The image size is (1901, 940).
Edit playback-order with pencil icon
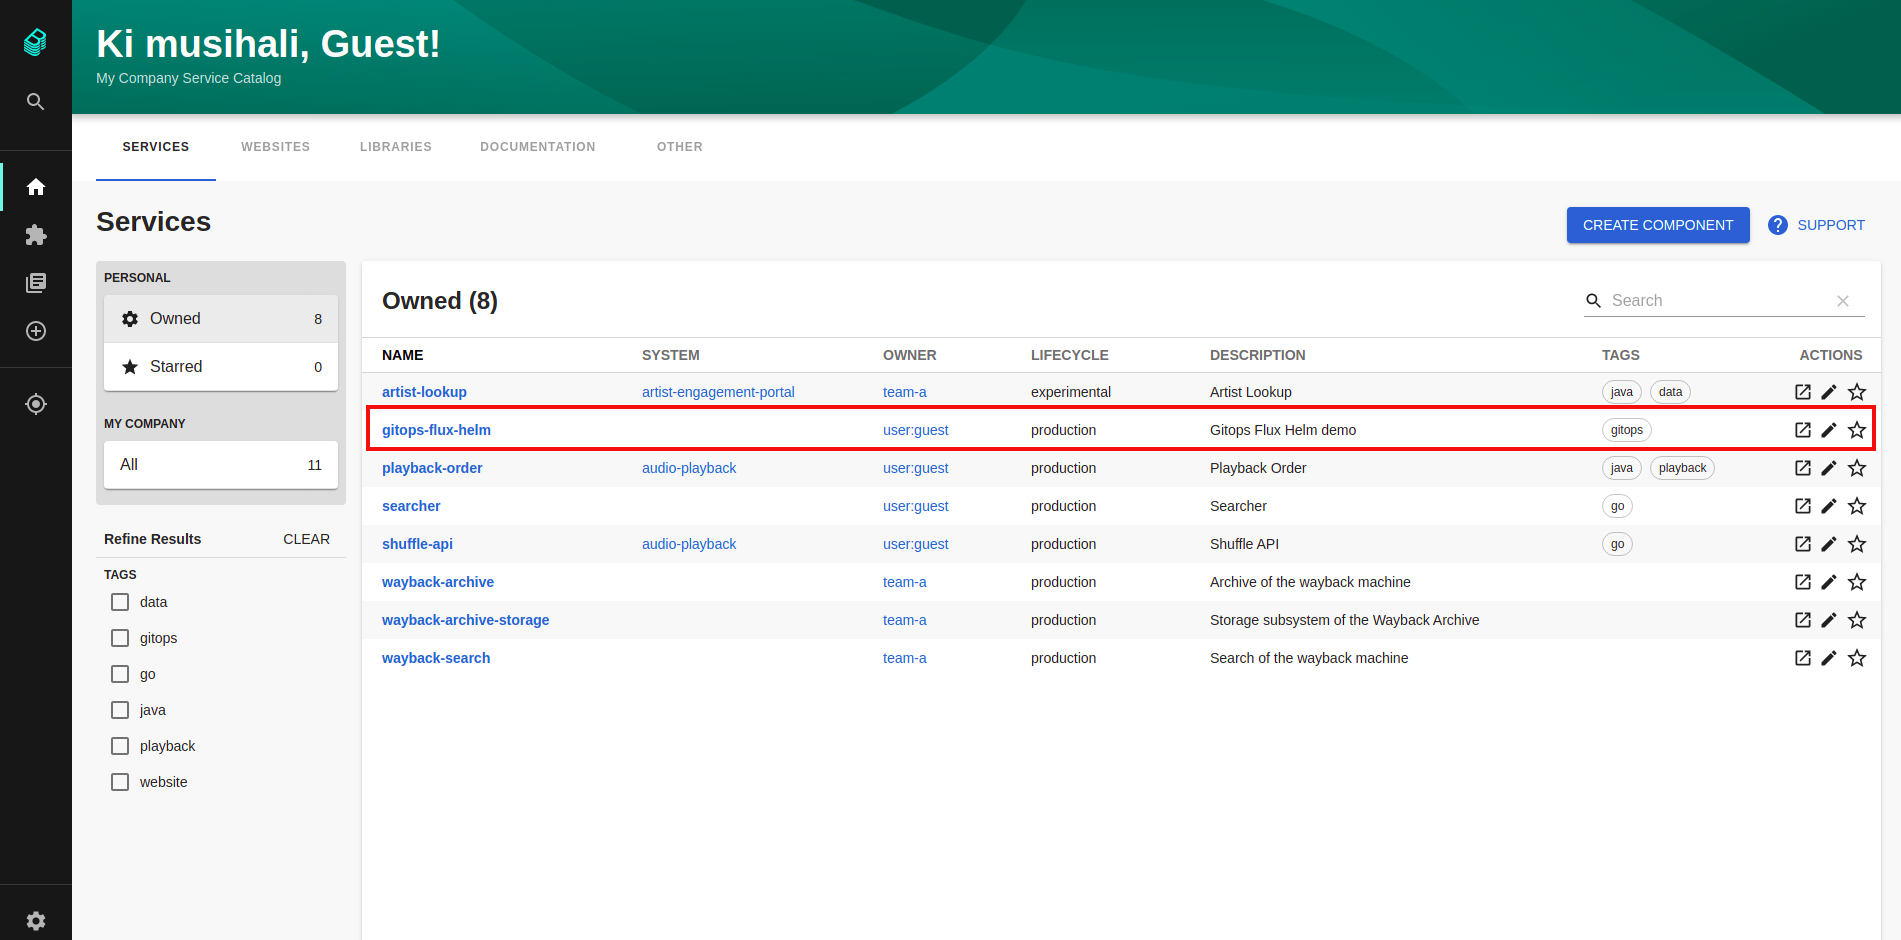coord(1829,468)
